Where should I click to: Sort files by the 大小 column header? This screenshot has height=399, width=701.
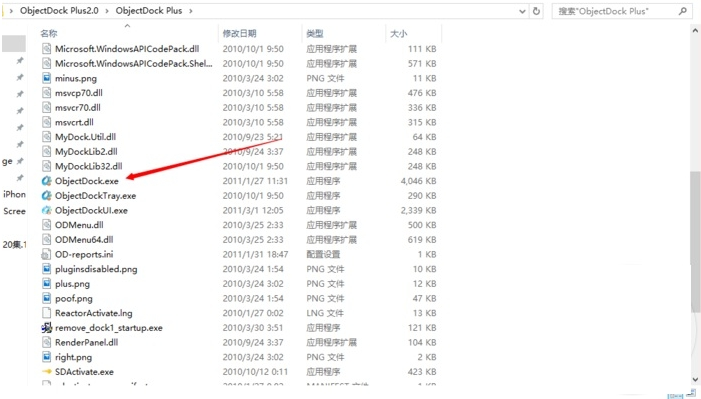[398, 33]
